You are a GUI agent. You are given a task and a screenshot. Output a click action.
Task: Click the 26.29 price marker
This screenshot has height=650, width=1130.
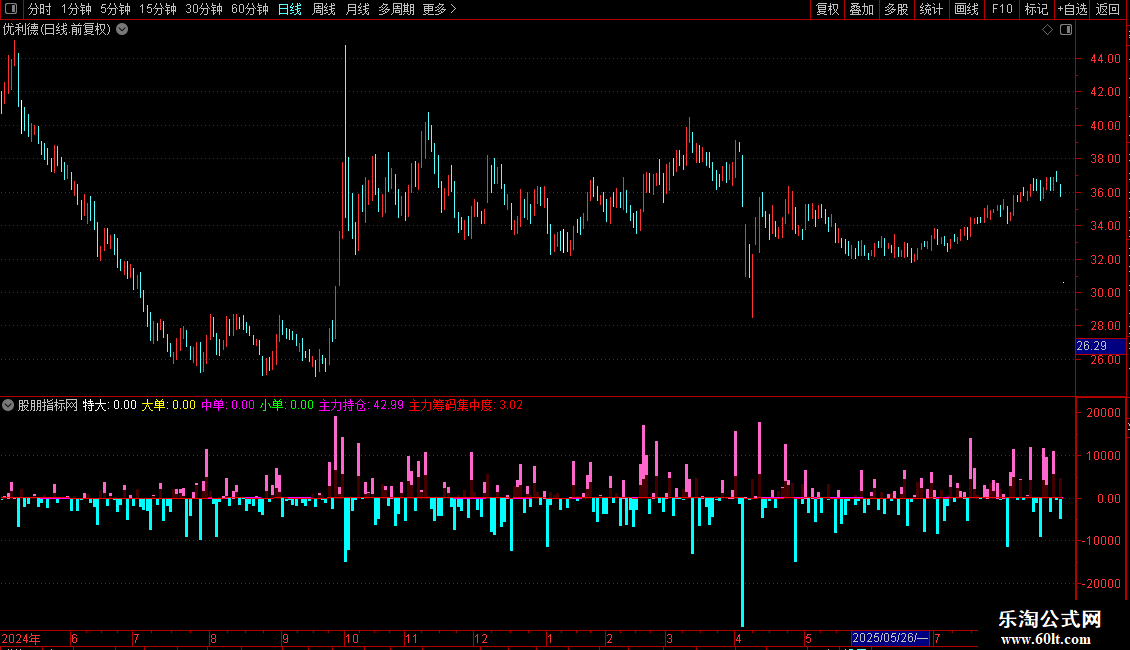(x=1100, y=347)
